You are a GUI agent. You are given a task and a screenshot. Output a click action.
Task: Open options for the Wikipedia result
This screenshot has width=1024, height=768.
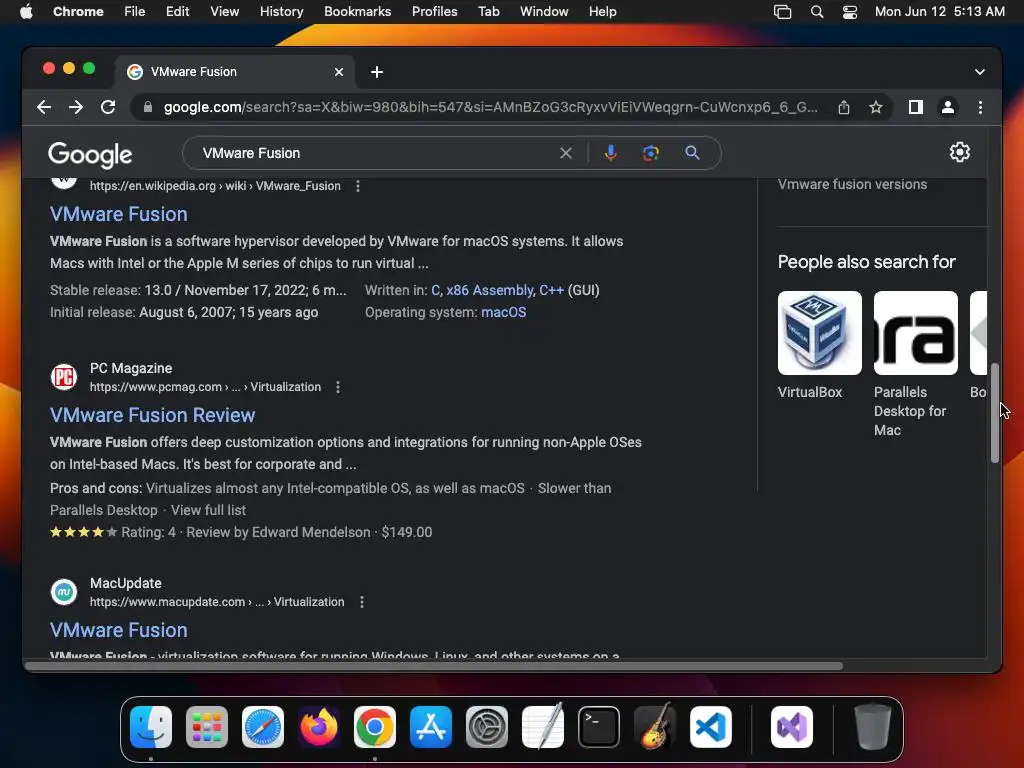[x=358, y=186]
